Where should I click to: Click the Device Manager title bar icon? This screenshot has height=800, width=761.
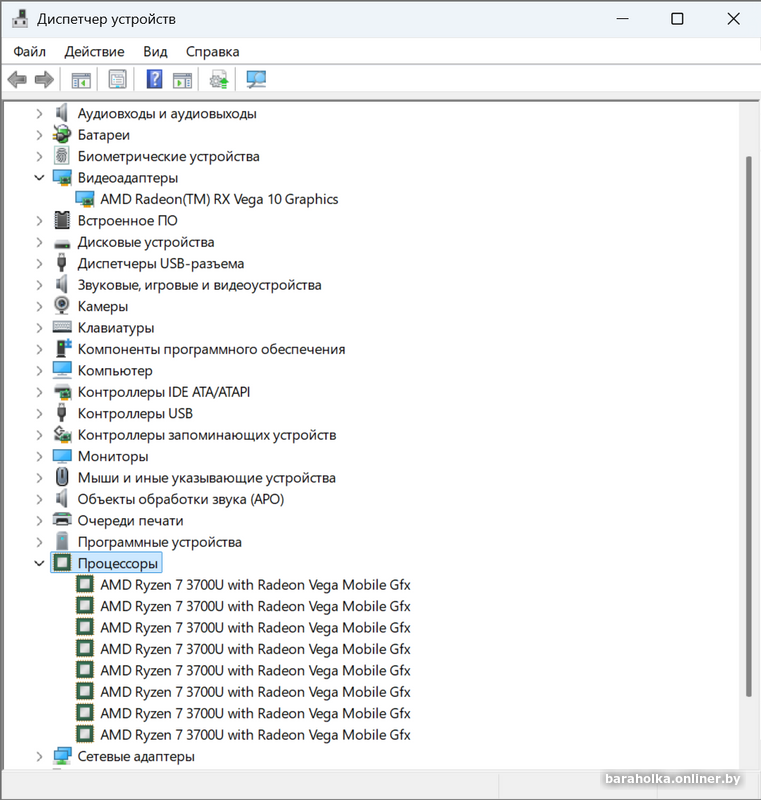(x=20, y=19)
